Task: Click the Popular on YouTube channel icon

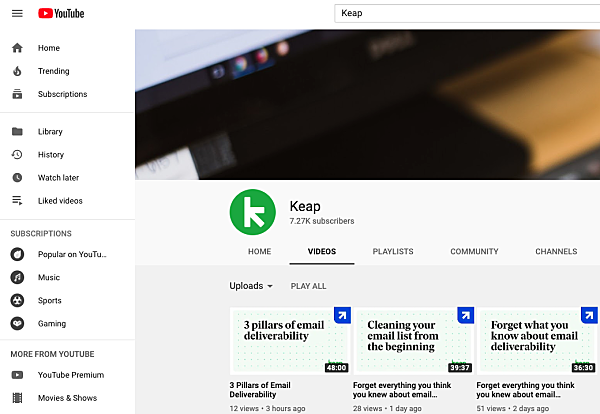Action: pos(17,254)
